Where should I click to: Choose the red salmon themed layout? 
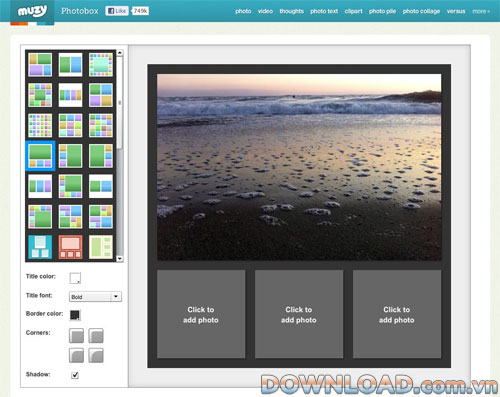pyautogui.click(x=70, y=247)
